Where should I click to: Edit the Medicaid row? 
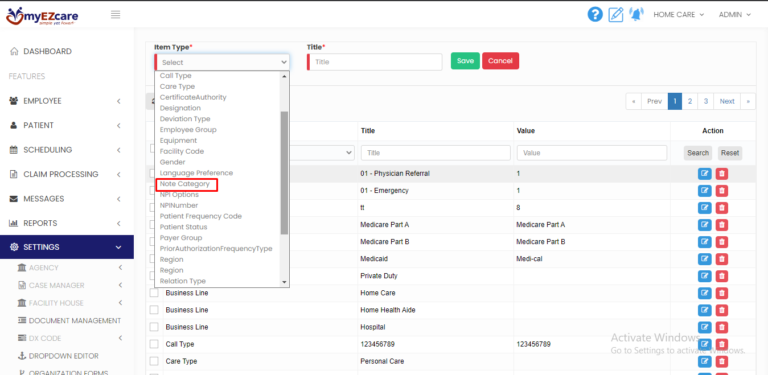(704, 259)
